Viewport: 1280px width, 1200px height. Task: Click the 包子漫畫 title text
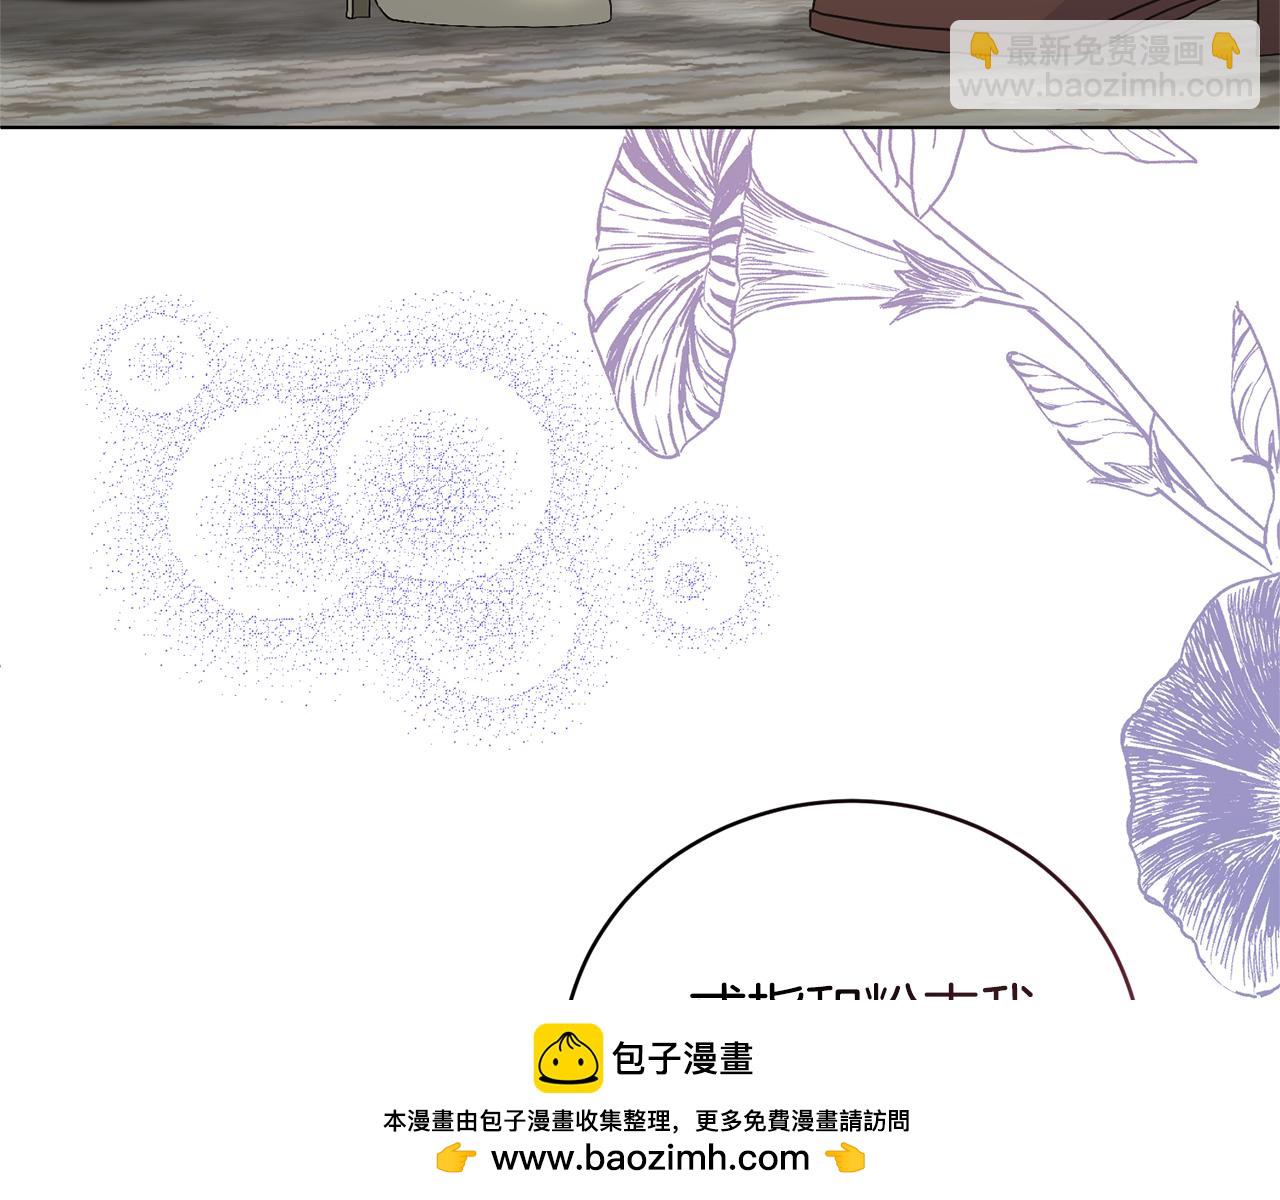pos(683,1059)
